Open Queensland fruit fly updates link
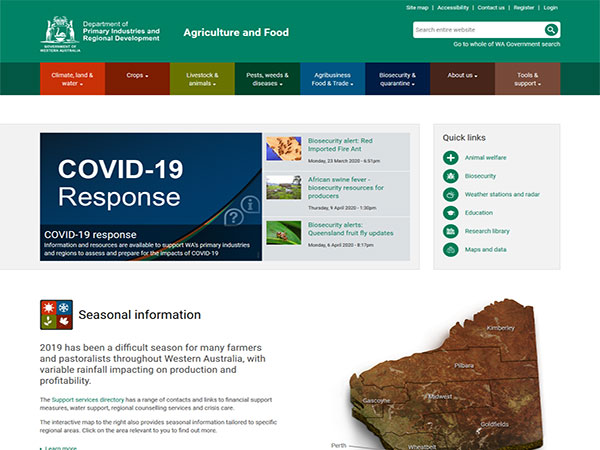The height and width of the screenshot is (450, 600). (351, 229)
